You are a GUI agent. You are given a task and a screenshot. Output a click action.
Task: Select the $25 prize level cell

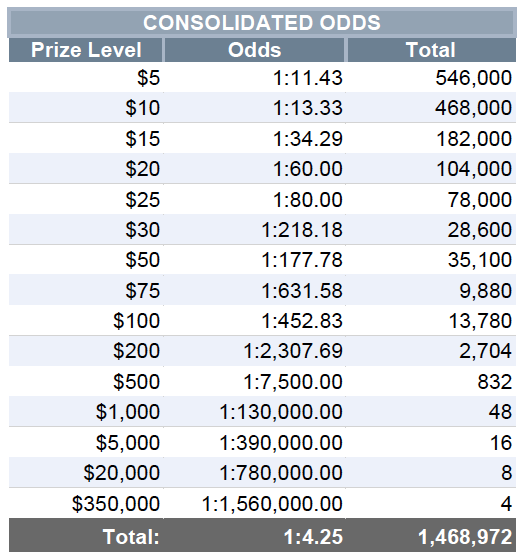(86, 199)
